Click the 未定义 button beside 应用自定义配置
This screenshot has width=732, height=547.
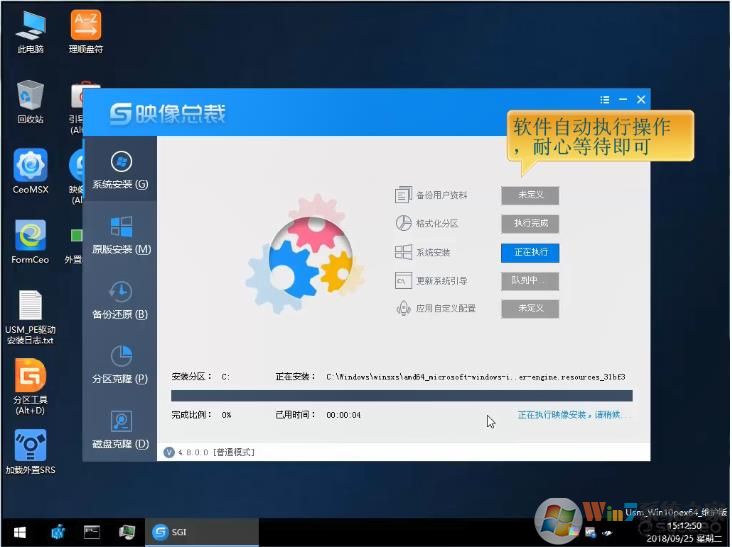pos(529,309)
